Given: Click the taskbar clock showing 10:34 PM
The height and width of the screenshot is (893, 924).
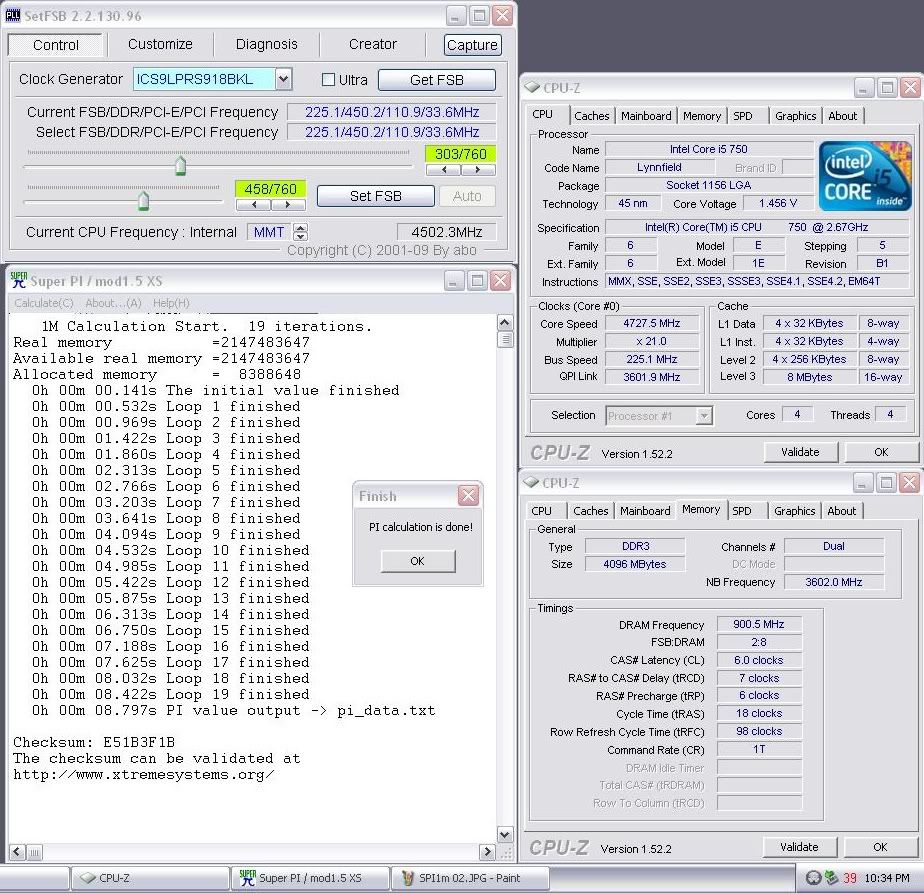Looking at the screenshot, I should coord(886,878).
